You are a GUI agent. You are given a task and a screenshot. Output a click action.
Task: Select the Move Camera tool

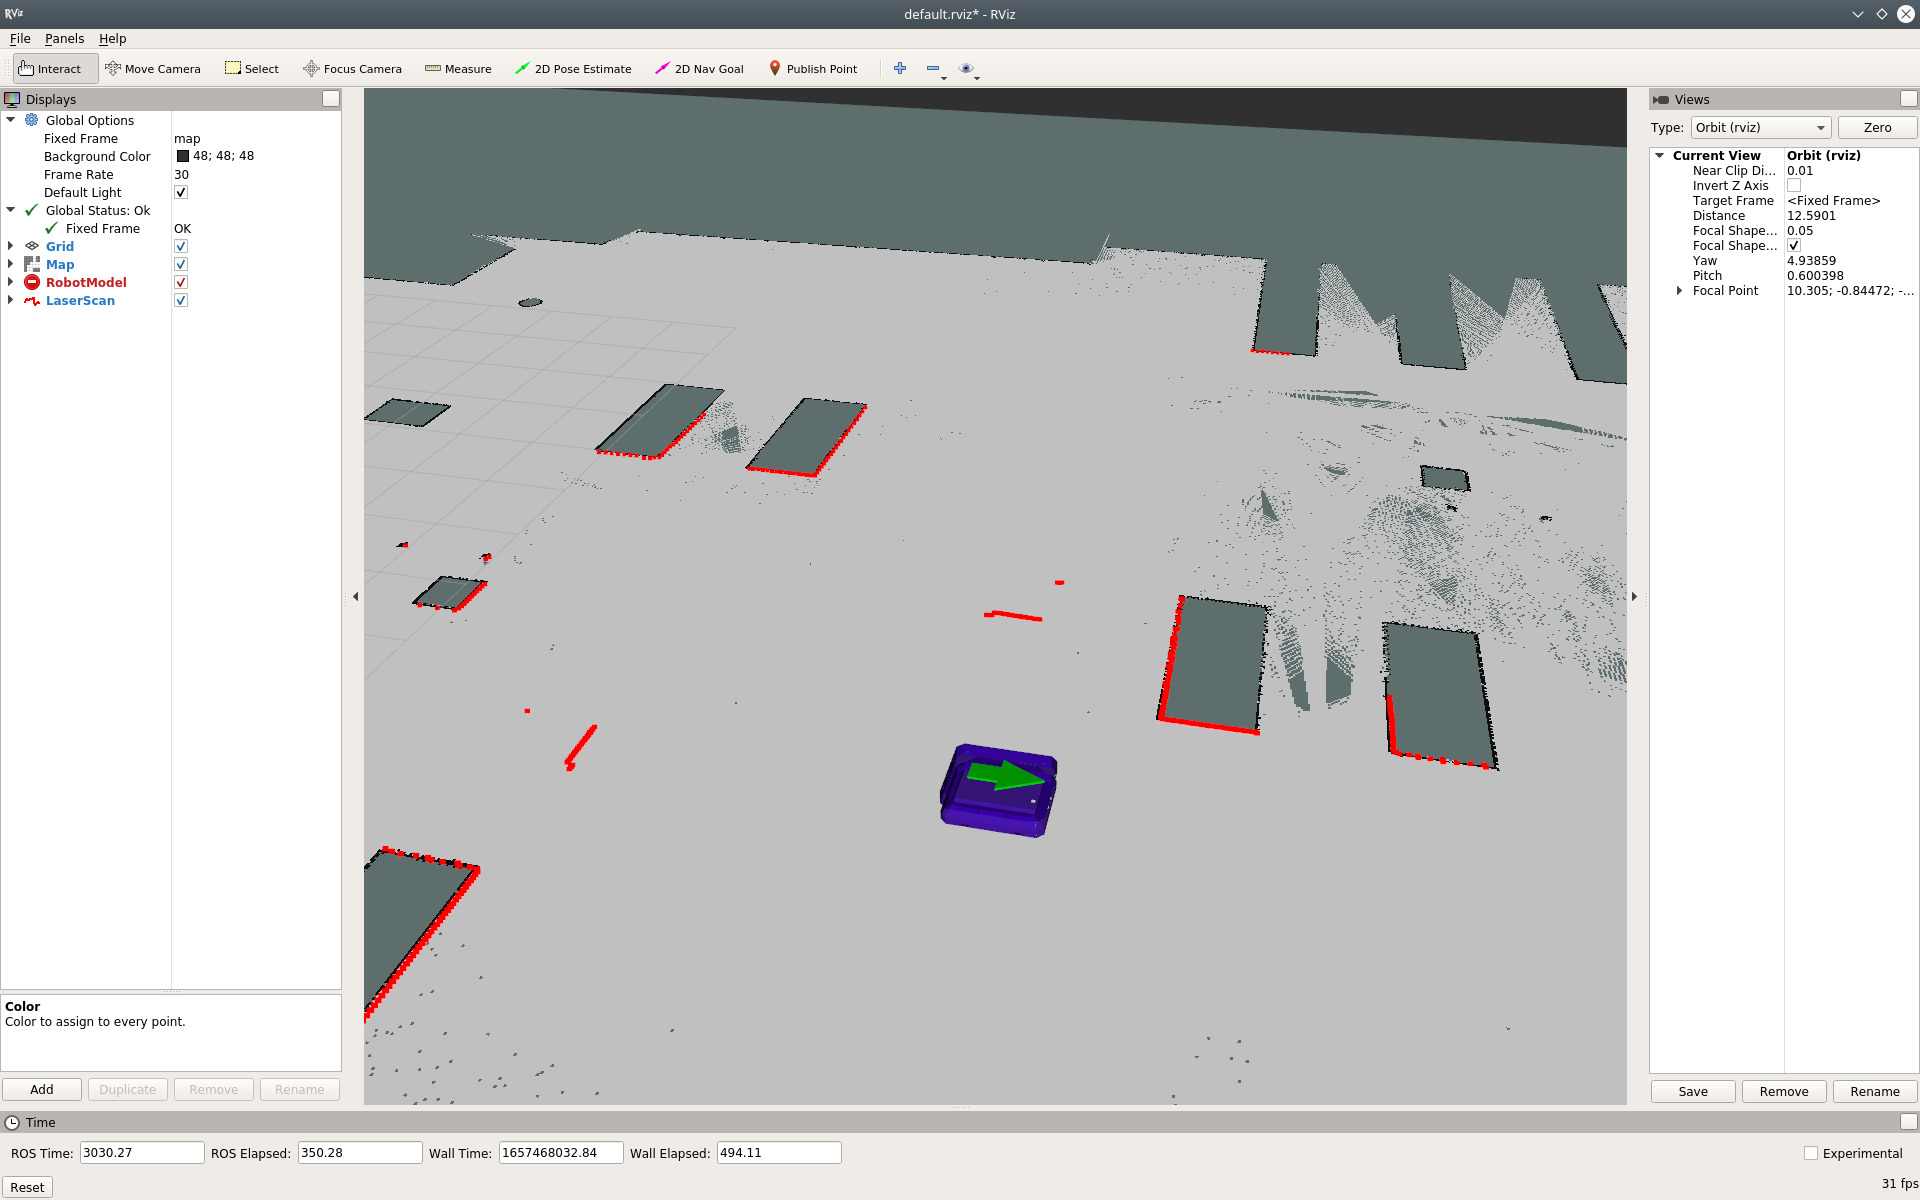tap(153, 69)
